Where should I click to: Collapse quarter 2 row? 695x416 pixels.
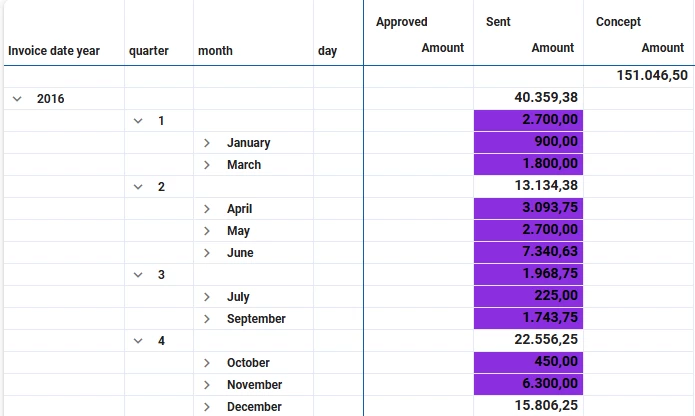138,187
